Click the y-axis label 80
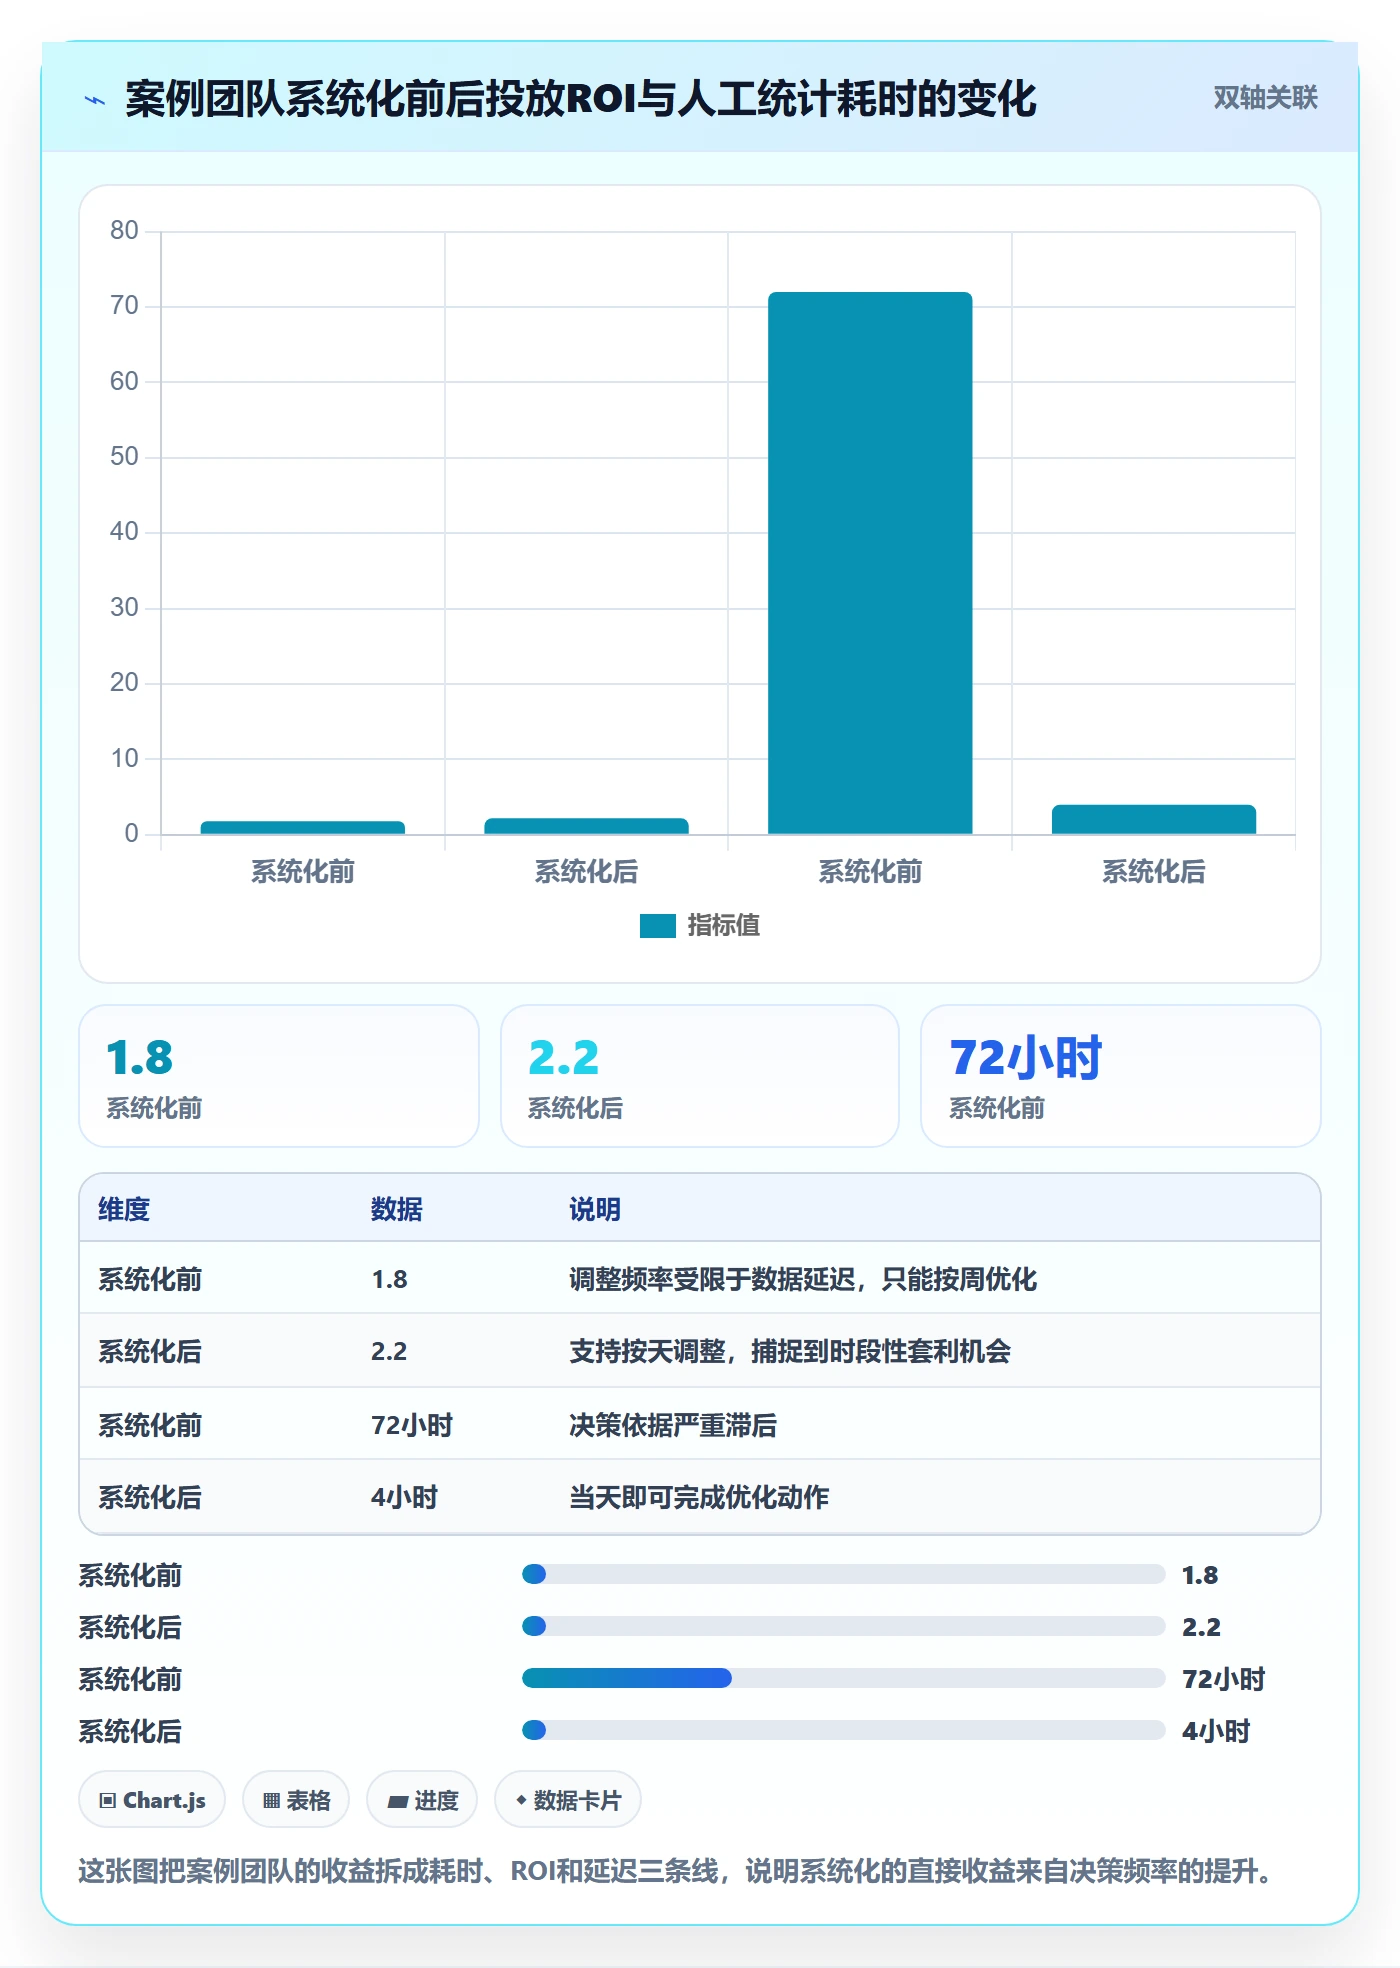The height and width of the screenshot is (1968, 1400). coord(124,231)
